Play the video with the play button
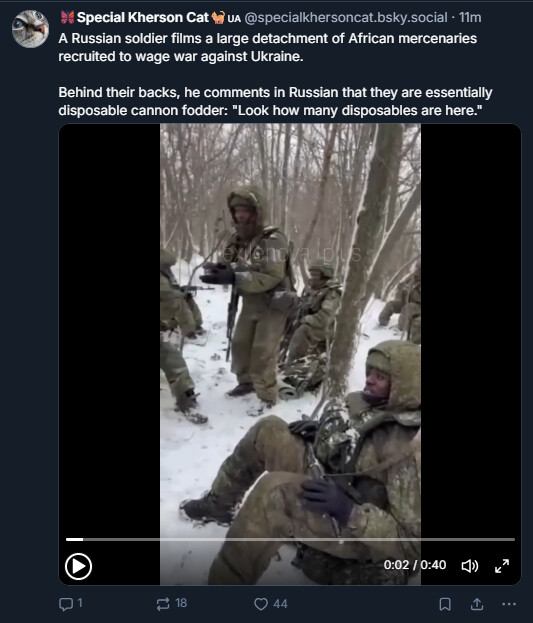 78,566
